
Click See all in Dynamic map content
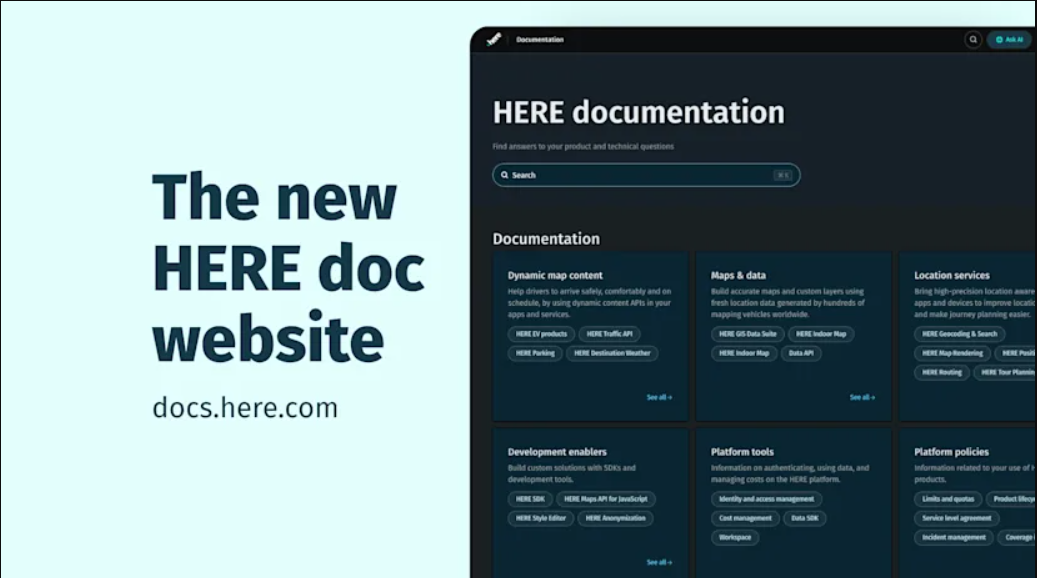(659, 397)
